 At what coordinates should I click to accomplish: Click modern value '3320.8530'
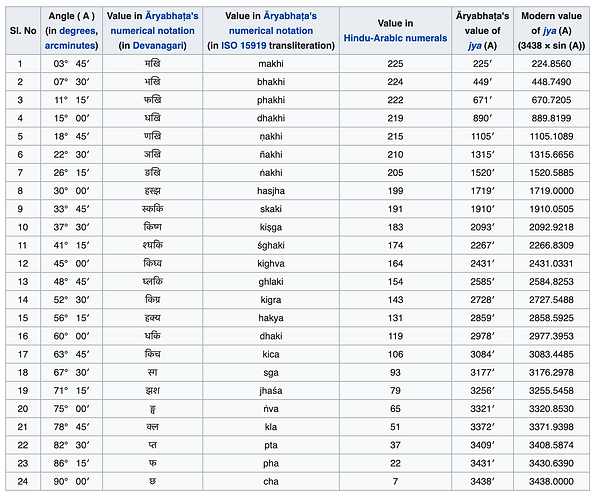click(x=551, y=409)
